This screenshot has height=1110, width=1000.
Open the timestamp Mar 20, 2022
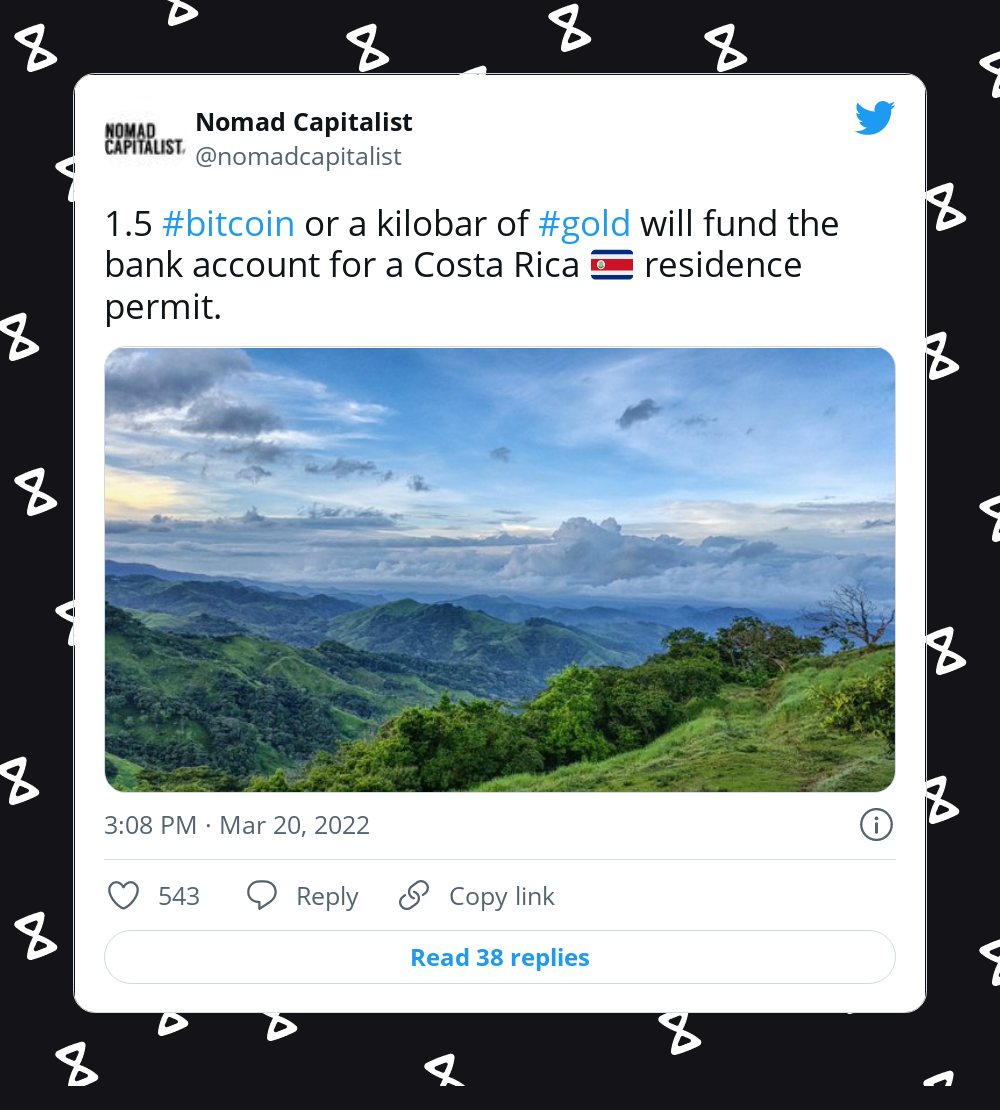pyautogui.click(x=294, y=825)
